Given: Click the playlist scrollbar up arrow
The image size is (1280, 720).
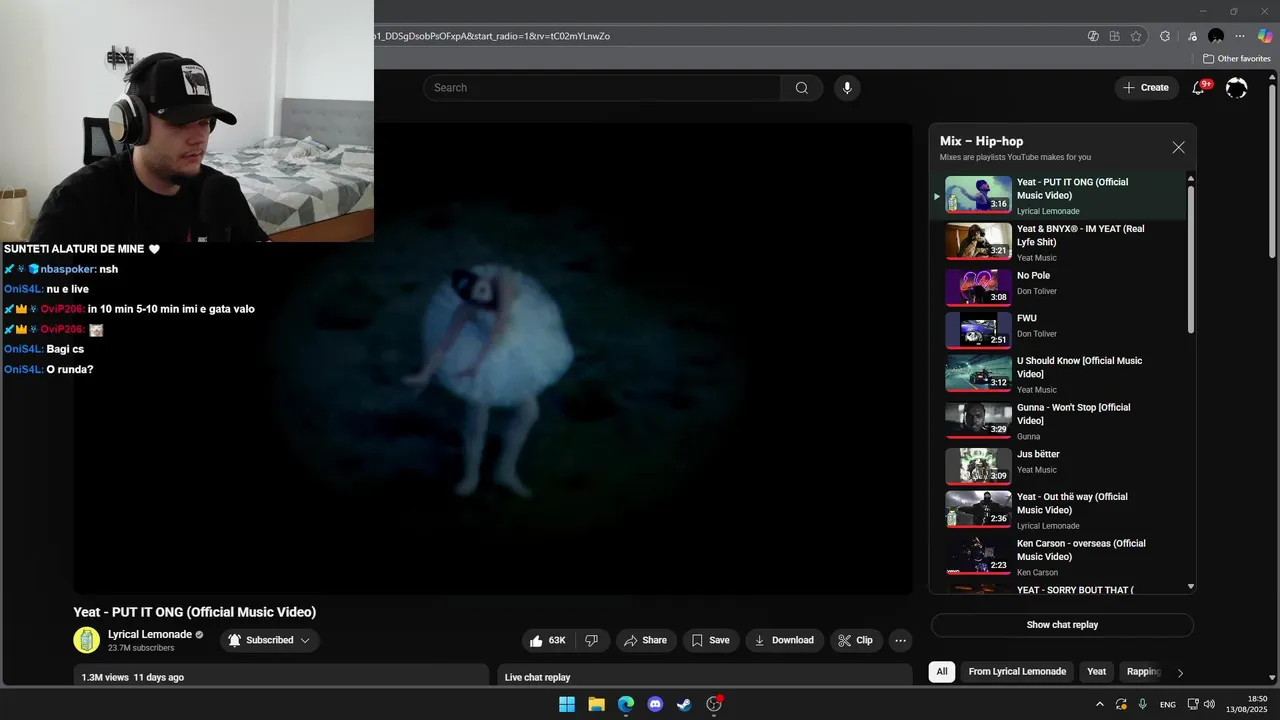Looking at the screenshot, I should [1191, 179].
